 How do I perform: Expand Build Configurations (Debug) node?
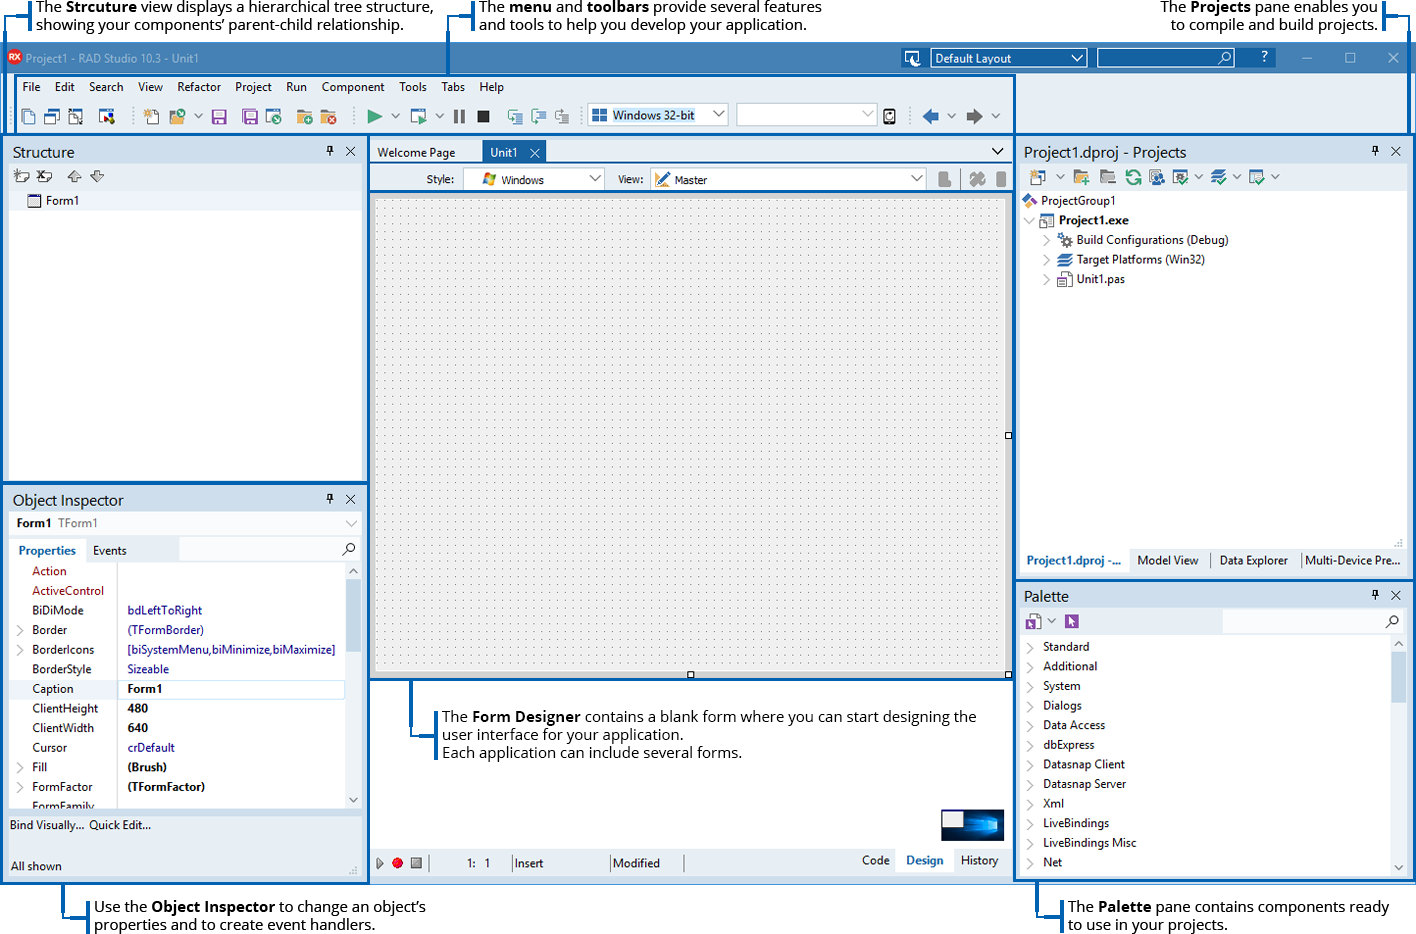(x=1047, y=240)
